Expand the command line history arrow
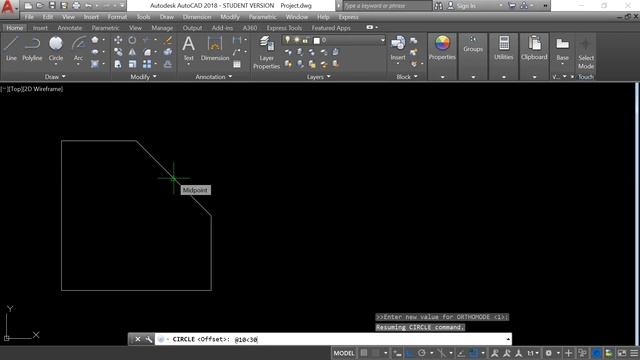Image resolution: width=640 pixels, height=360 pixels. tap(508, 339)
